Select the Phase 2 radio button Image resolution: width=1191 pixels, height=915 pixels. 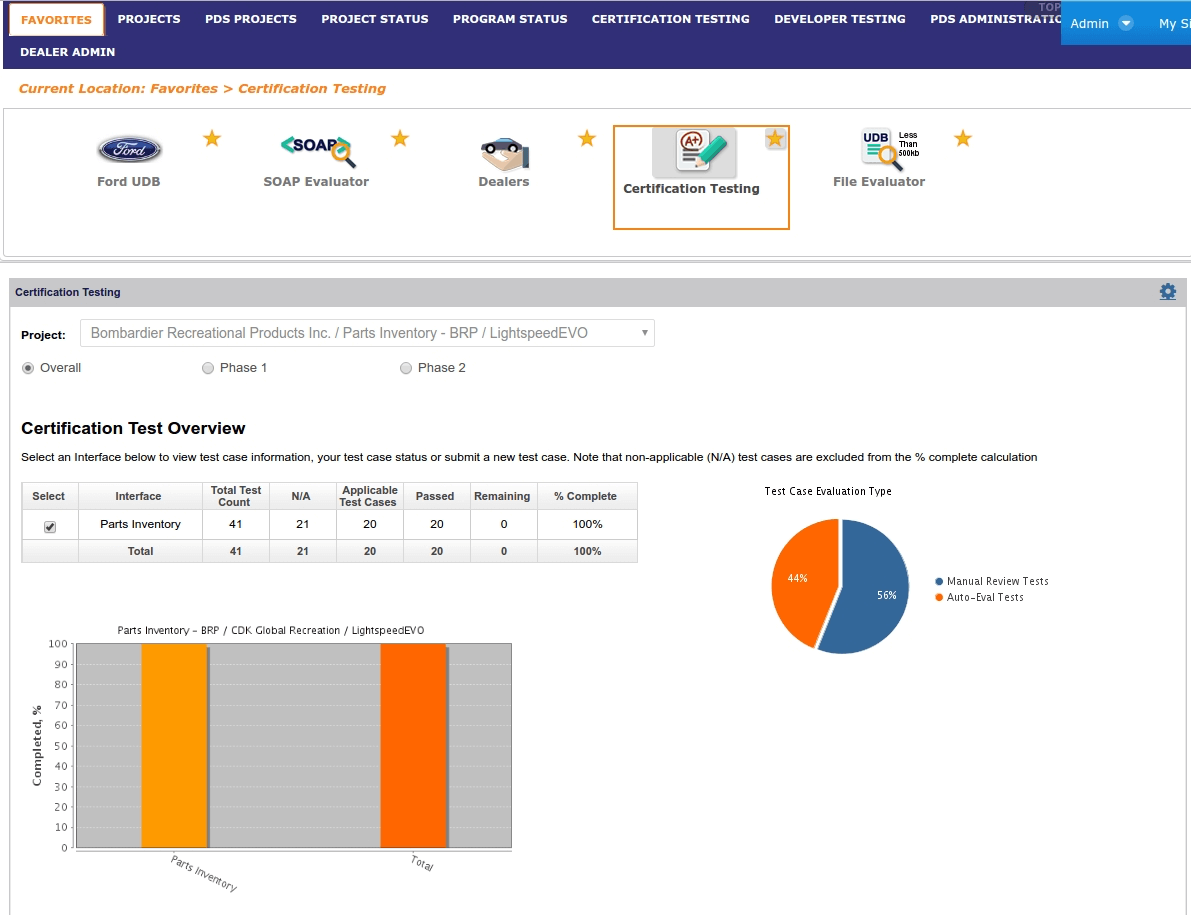point(406,368)
